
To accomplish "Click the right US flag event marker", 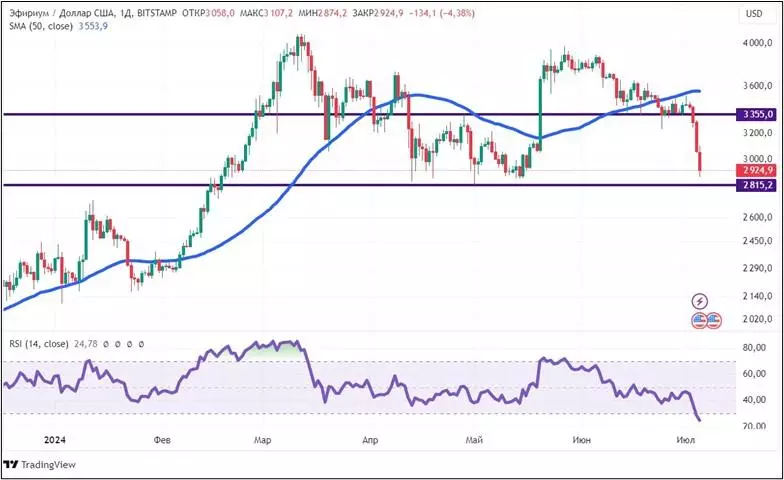I will (x=713, y=321).
